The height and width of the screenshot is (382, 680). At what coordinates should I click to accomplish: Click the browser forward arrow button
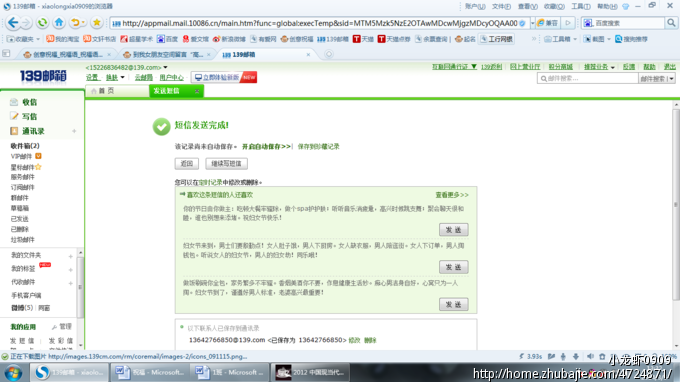26,23
